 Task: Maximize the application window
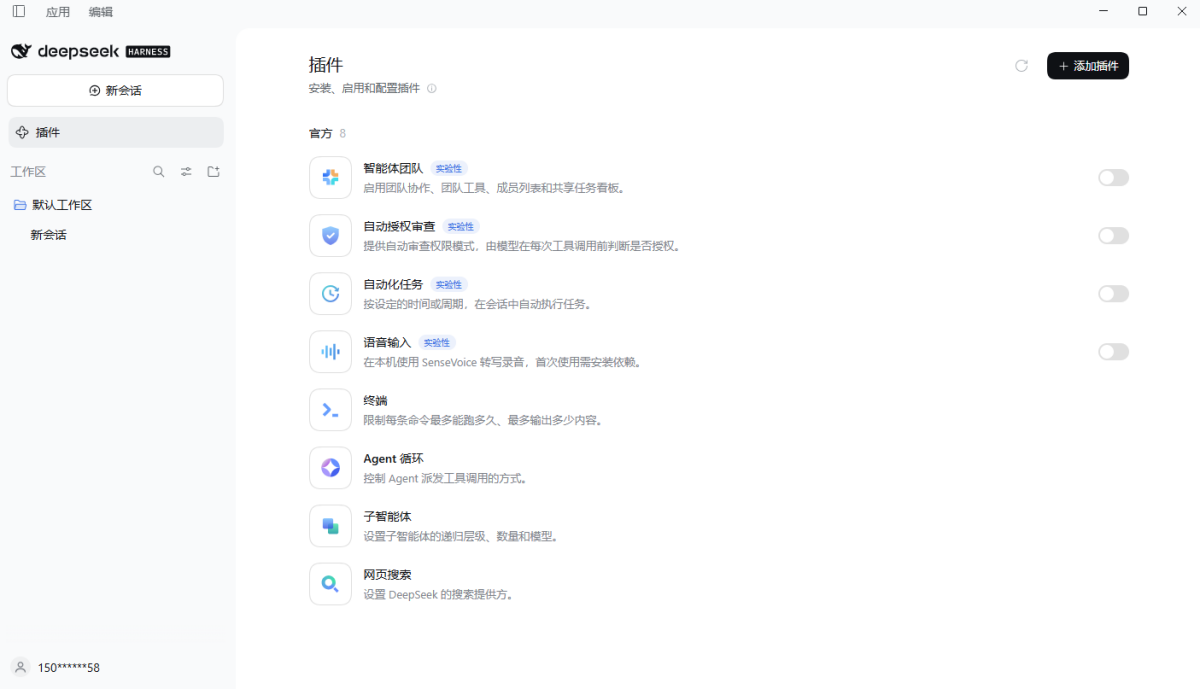point(1142,11)
